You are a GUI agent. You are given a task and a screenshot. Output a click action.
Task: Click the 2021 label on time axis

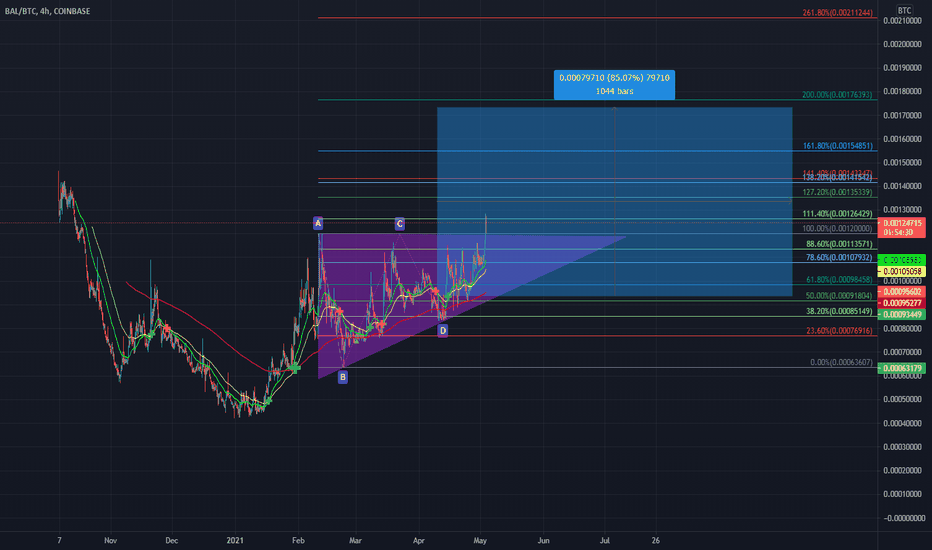pyautogui.click(x=235, y=540)
